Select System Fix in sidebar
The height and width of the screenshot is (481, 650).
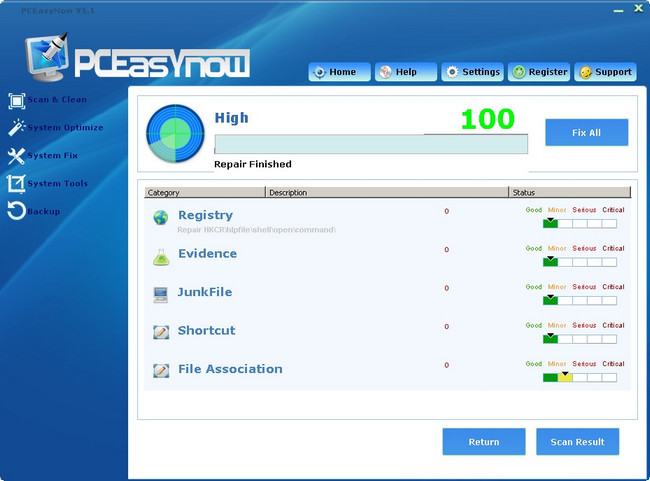(x=53, y=155)
